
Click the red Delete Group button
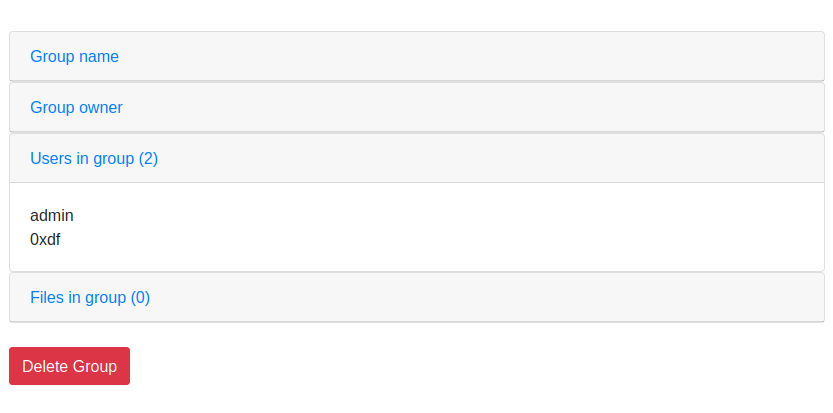tap(69, 366)
